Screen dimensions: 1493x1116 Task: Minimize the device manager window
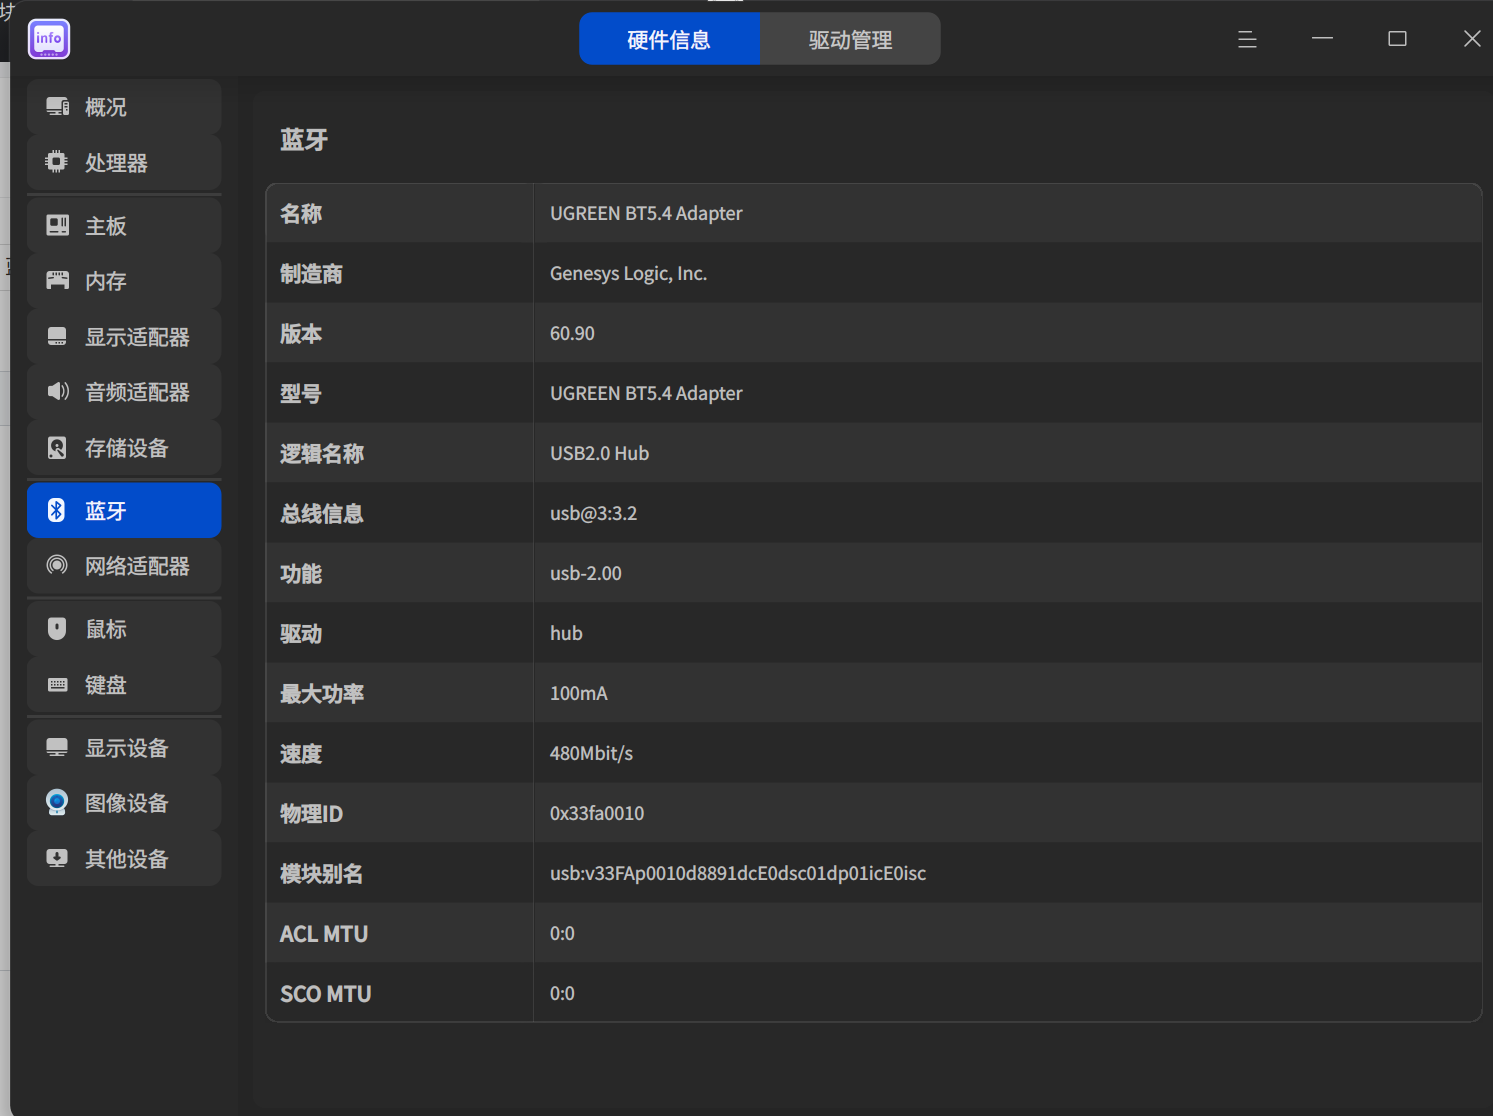1322,38
